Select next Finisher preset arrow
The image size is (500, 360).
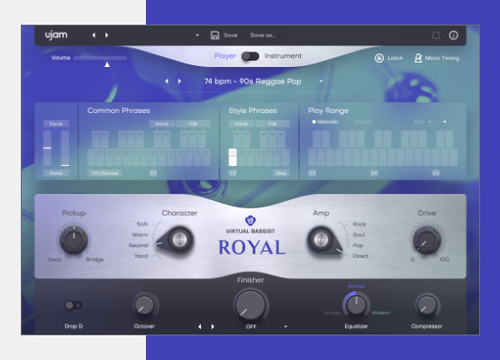213,326
